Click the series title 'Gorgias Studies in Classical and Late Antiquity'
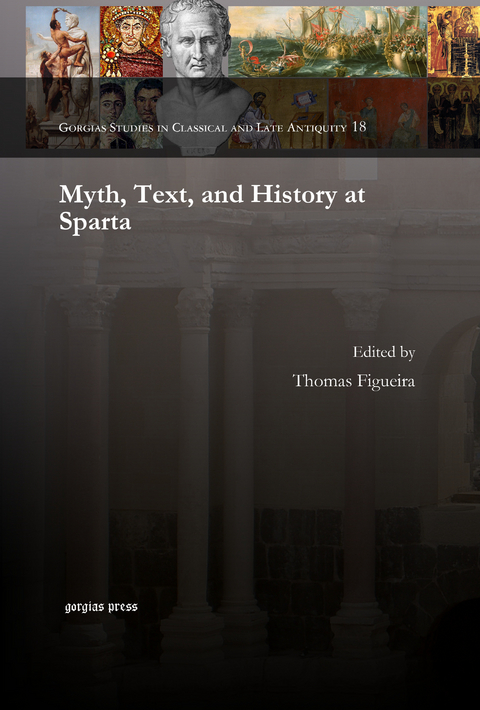The height and width of the screenshot is (710, 480). click(203, 127)
